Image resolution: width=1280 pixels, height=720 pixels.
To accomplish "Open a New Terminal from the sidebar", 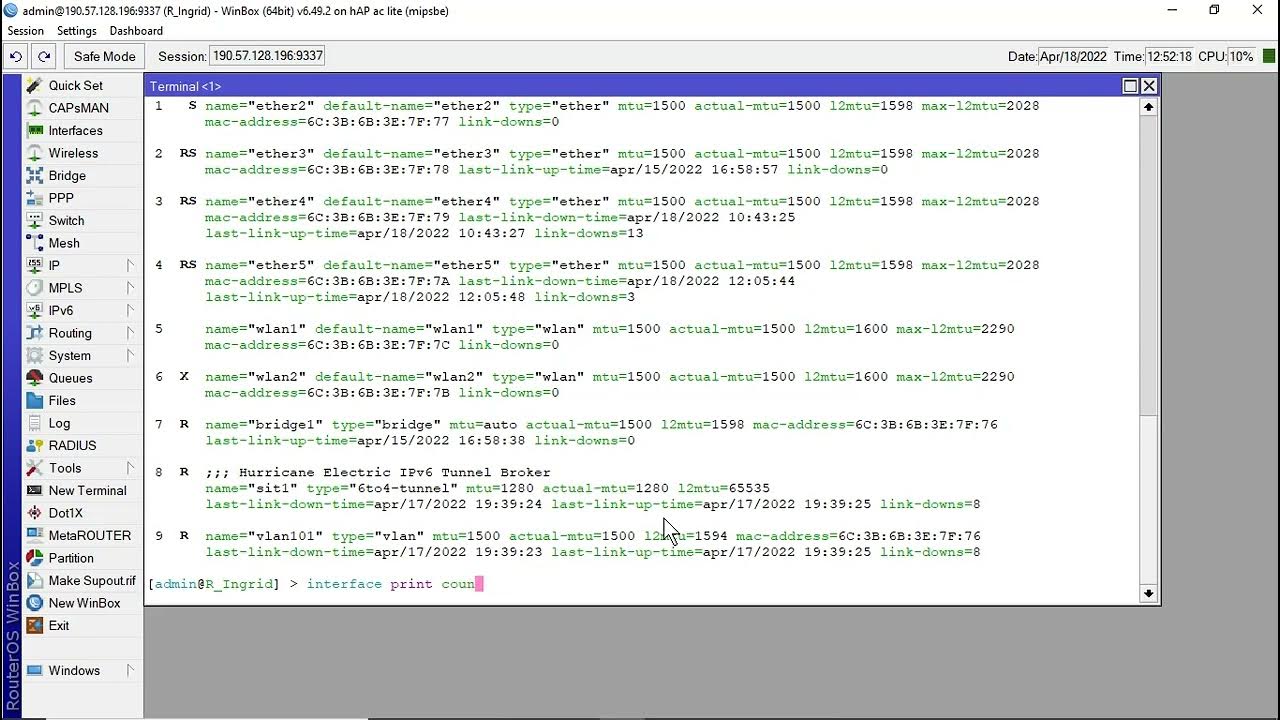I will point(87,490).
